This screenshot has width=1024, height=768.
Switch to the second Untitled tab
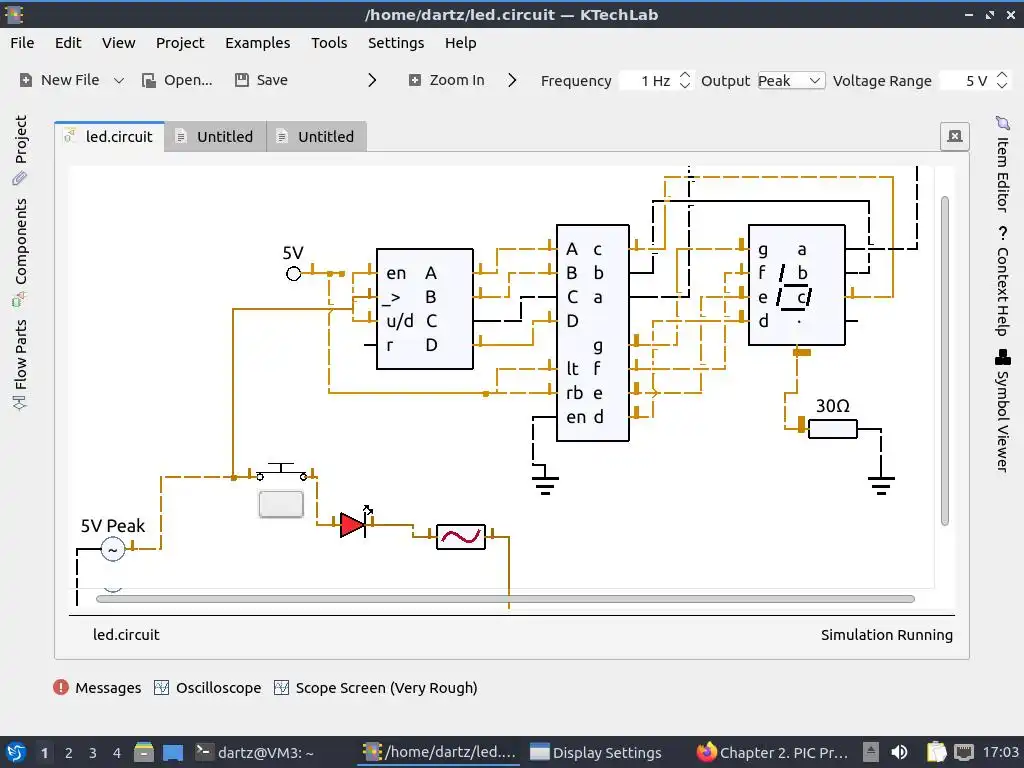(x=317, y=136)
